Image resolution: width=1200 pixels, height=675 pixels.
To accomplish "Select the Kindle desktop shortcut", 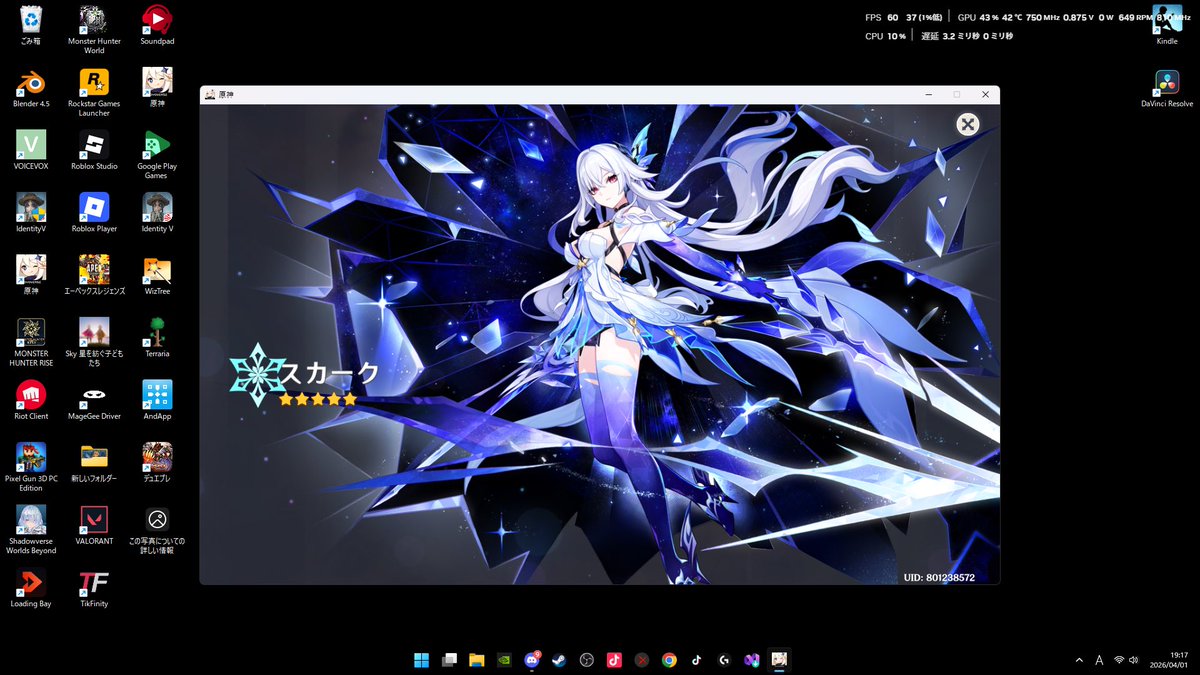I will tap(1167, 26).
